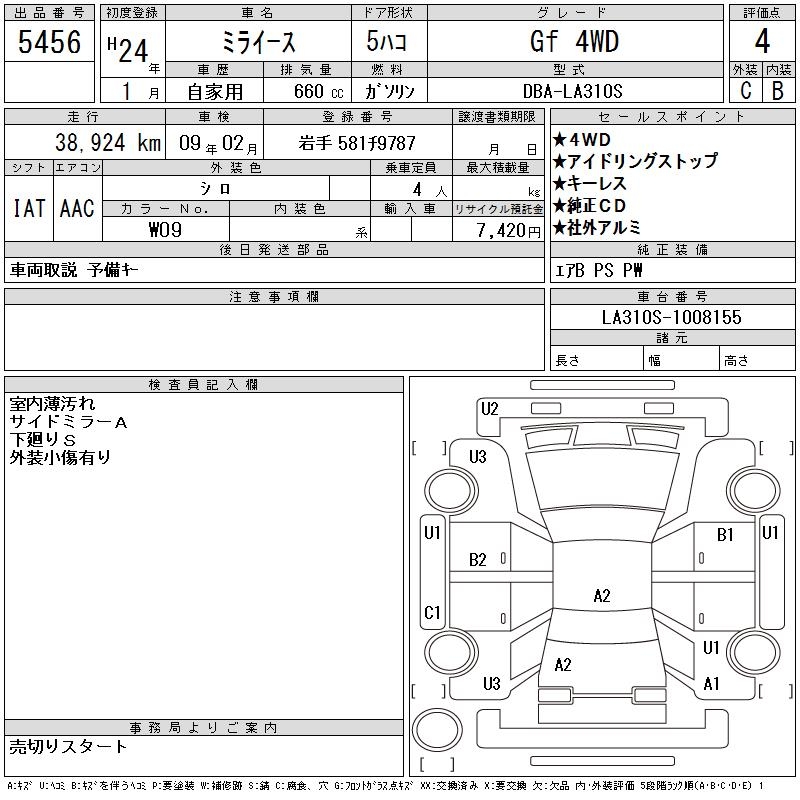
Task: Select the B2 dent marker on the car diagram
Action: click(478, 560)
